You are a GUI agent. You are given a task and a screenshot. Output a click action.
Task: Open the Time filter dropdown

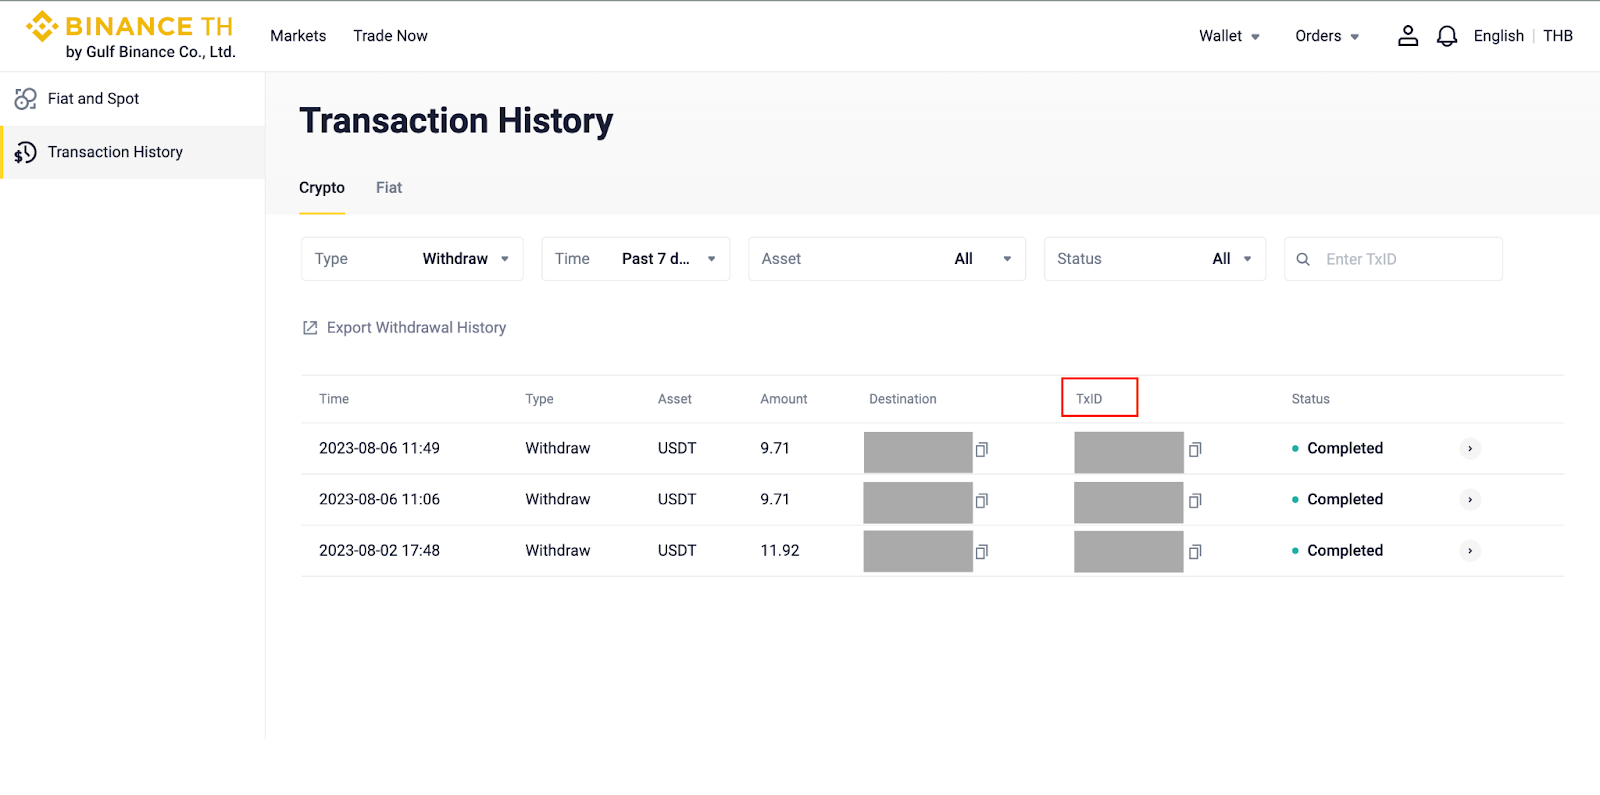[636, 259]
